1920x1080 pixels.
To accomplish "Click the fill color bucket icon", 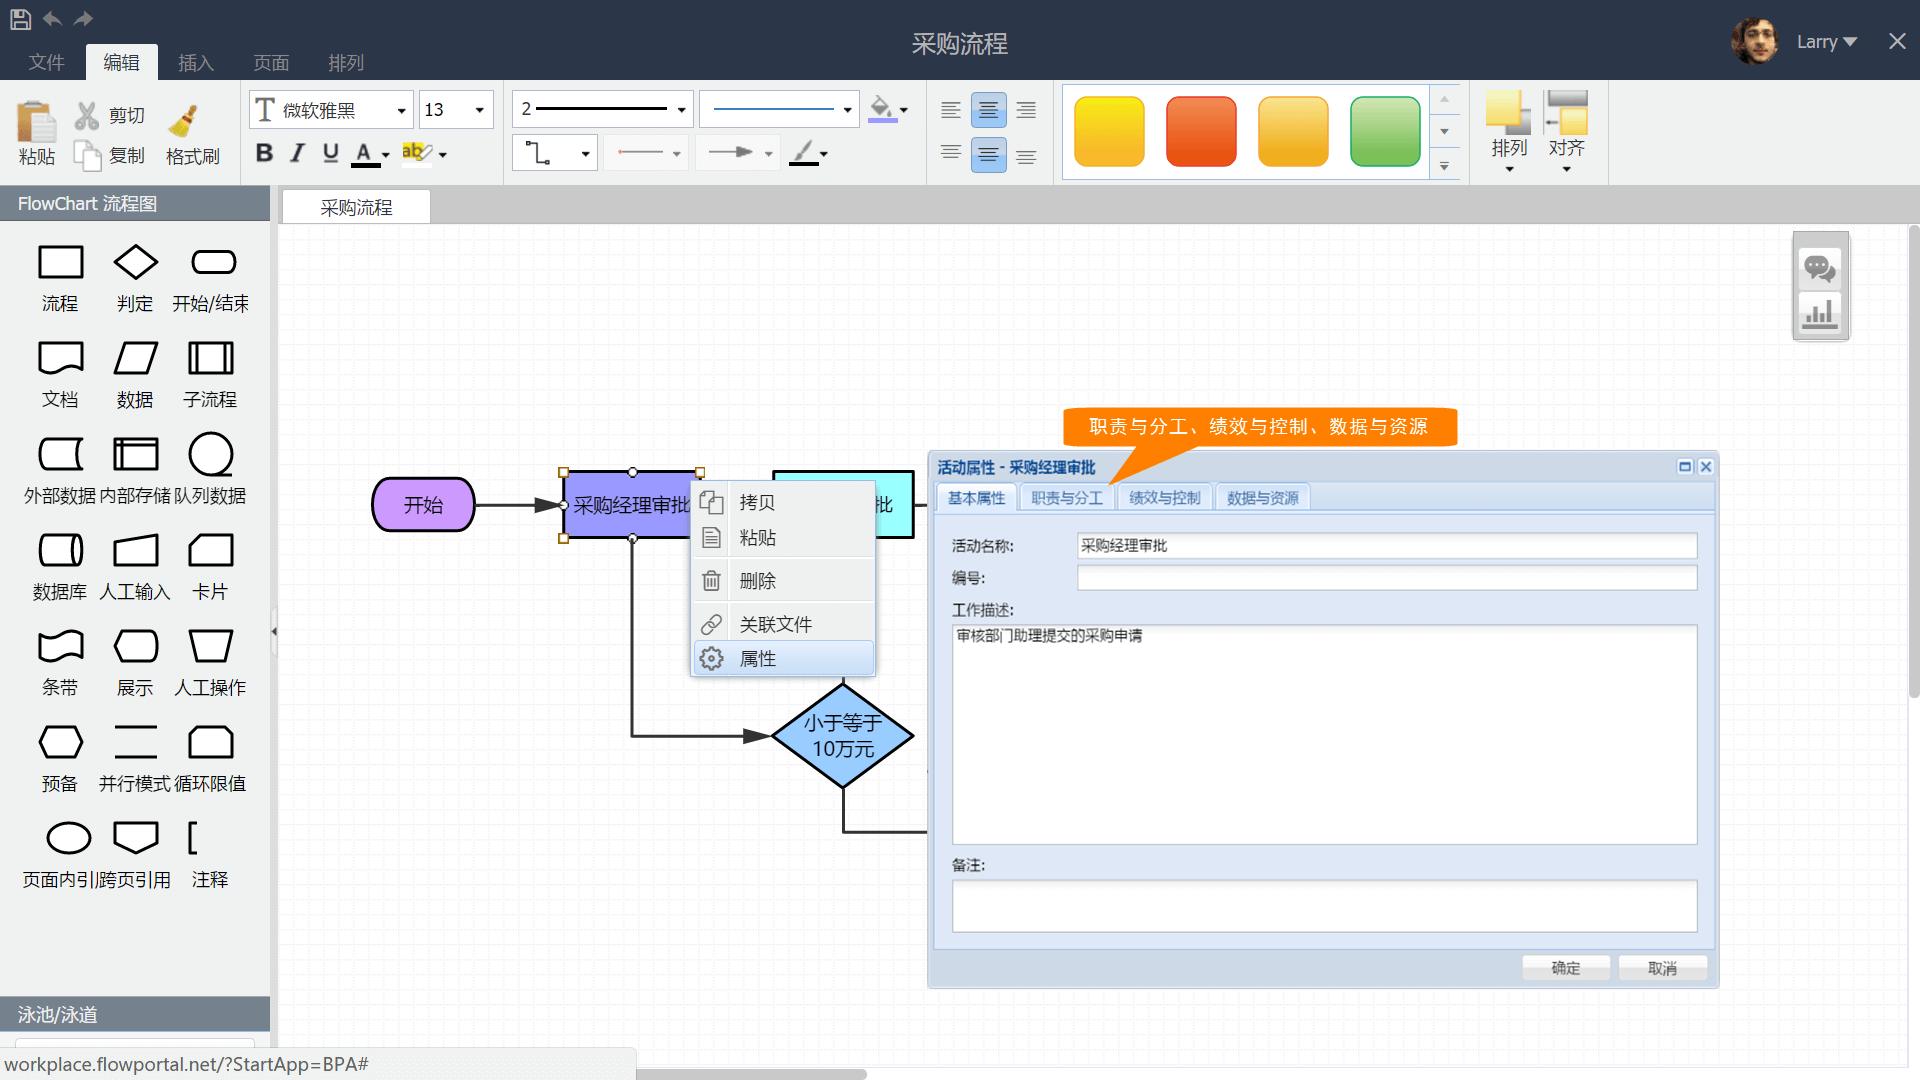I will pyautogui.click(x=881, y=108).
